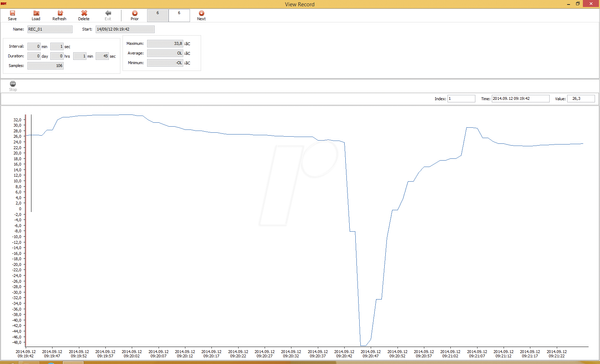
Task: Click the View Record window title
Action: (300, 4)
